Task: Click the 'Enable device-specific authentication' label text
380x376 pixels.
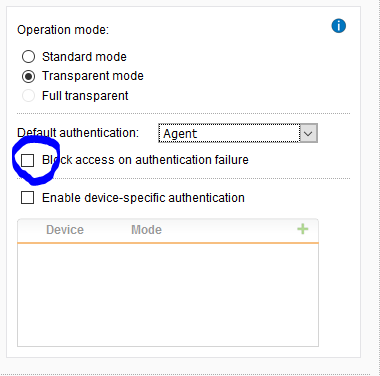Action: pos(143,198)
